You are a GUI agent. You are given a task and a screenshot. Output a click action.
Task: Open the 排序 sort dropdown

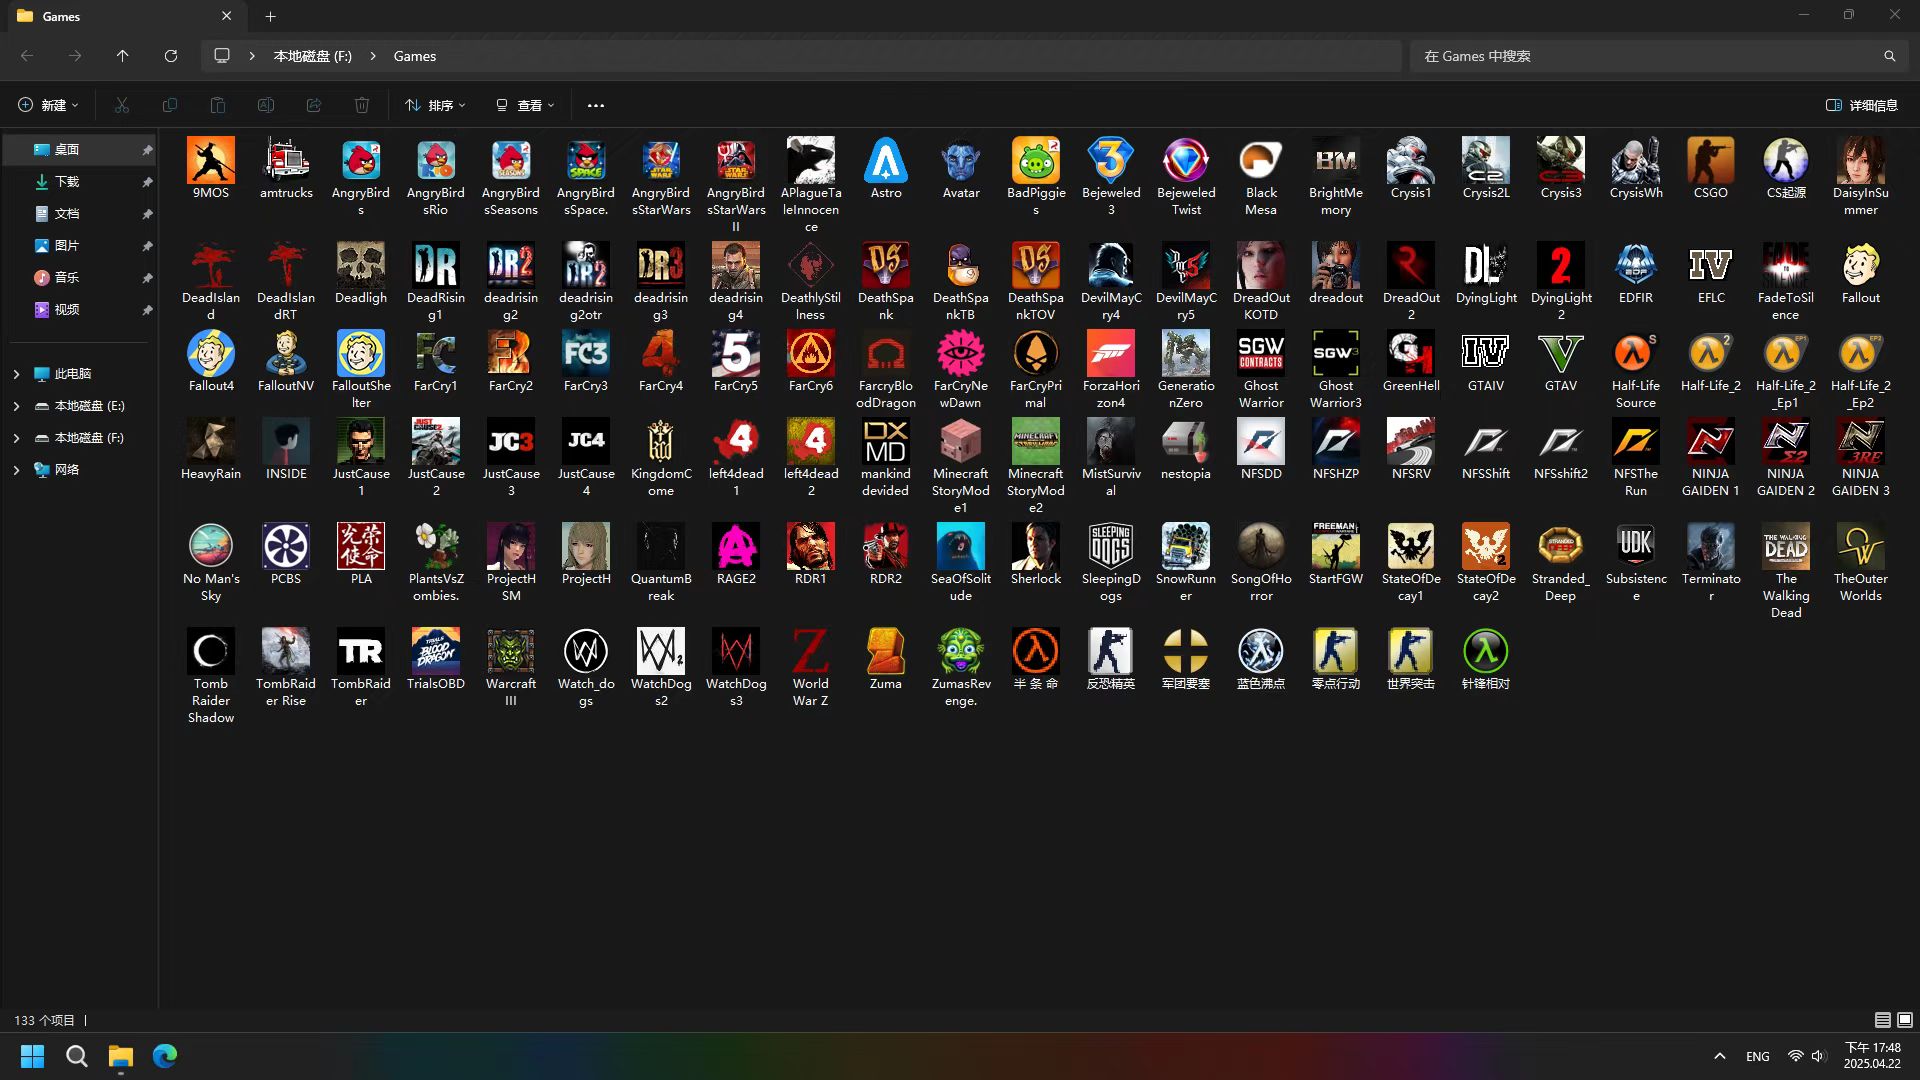pyautogui.click(x=435, y=105)
